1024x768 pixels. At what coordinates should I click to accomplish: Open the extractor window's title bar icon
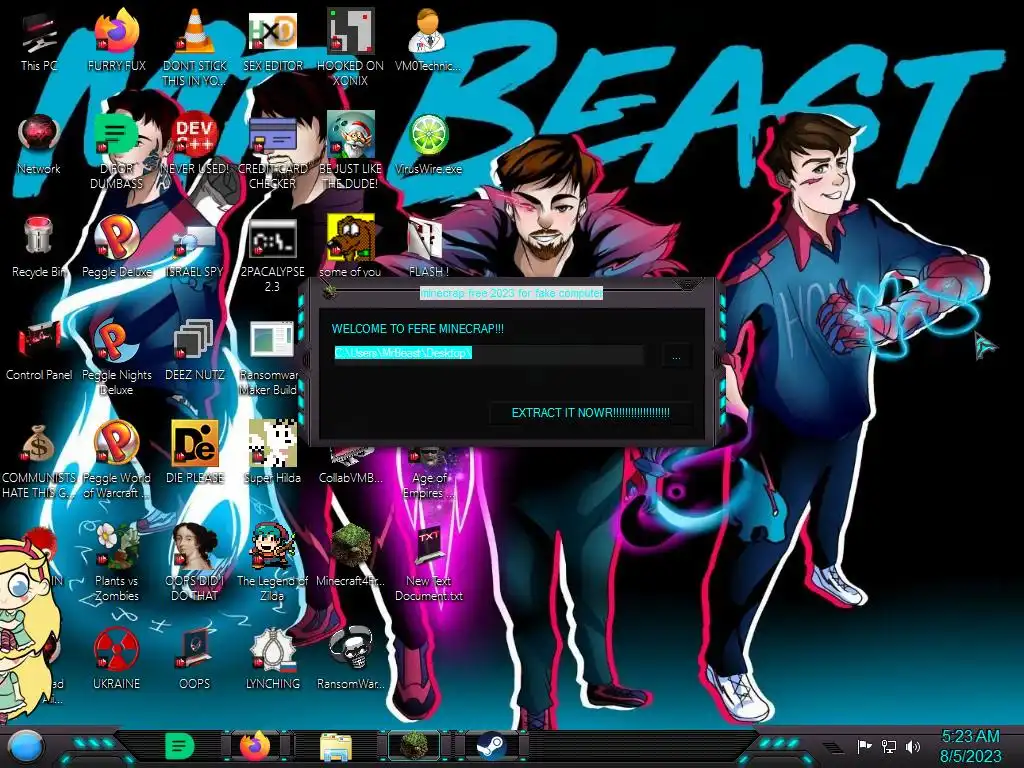[330, 291]
